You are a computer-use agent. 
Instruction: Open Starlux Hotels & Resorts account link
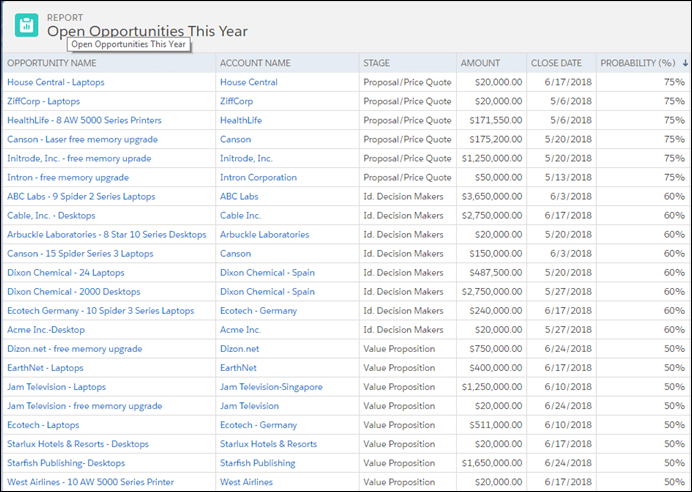tap(269, 444)
